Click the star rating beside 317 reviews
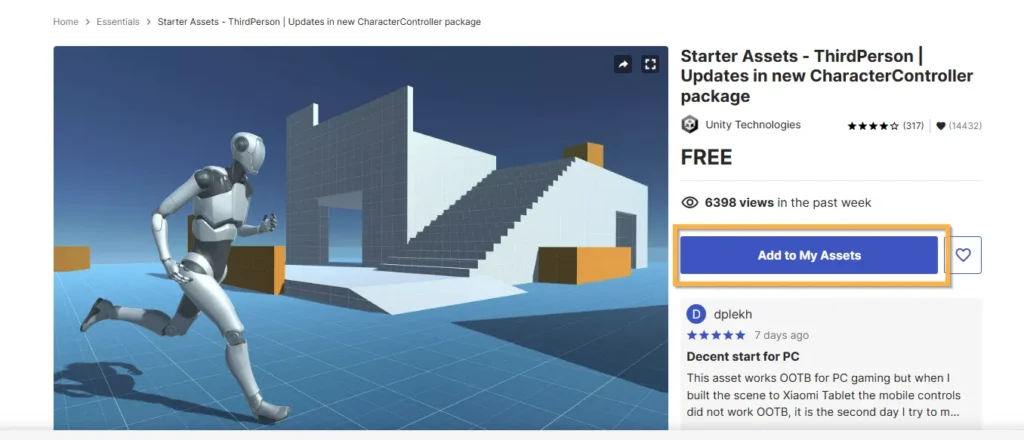Viewport: 1024px width, 440px height. tap(873, 126)
